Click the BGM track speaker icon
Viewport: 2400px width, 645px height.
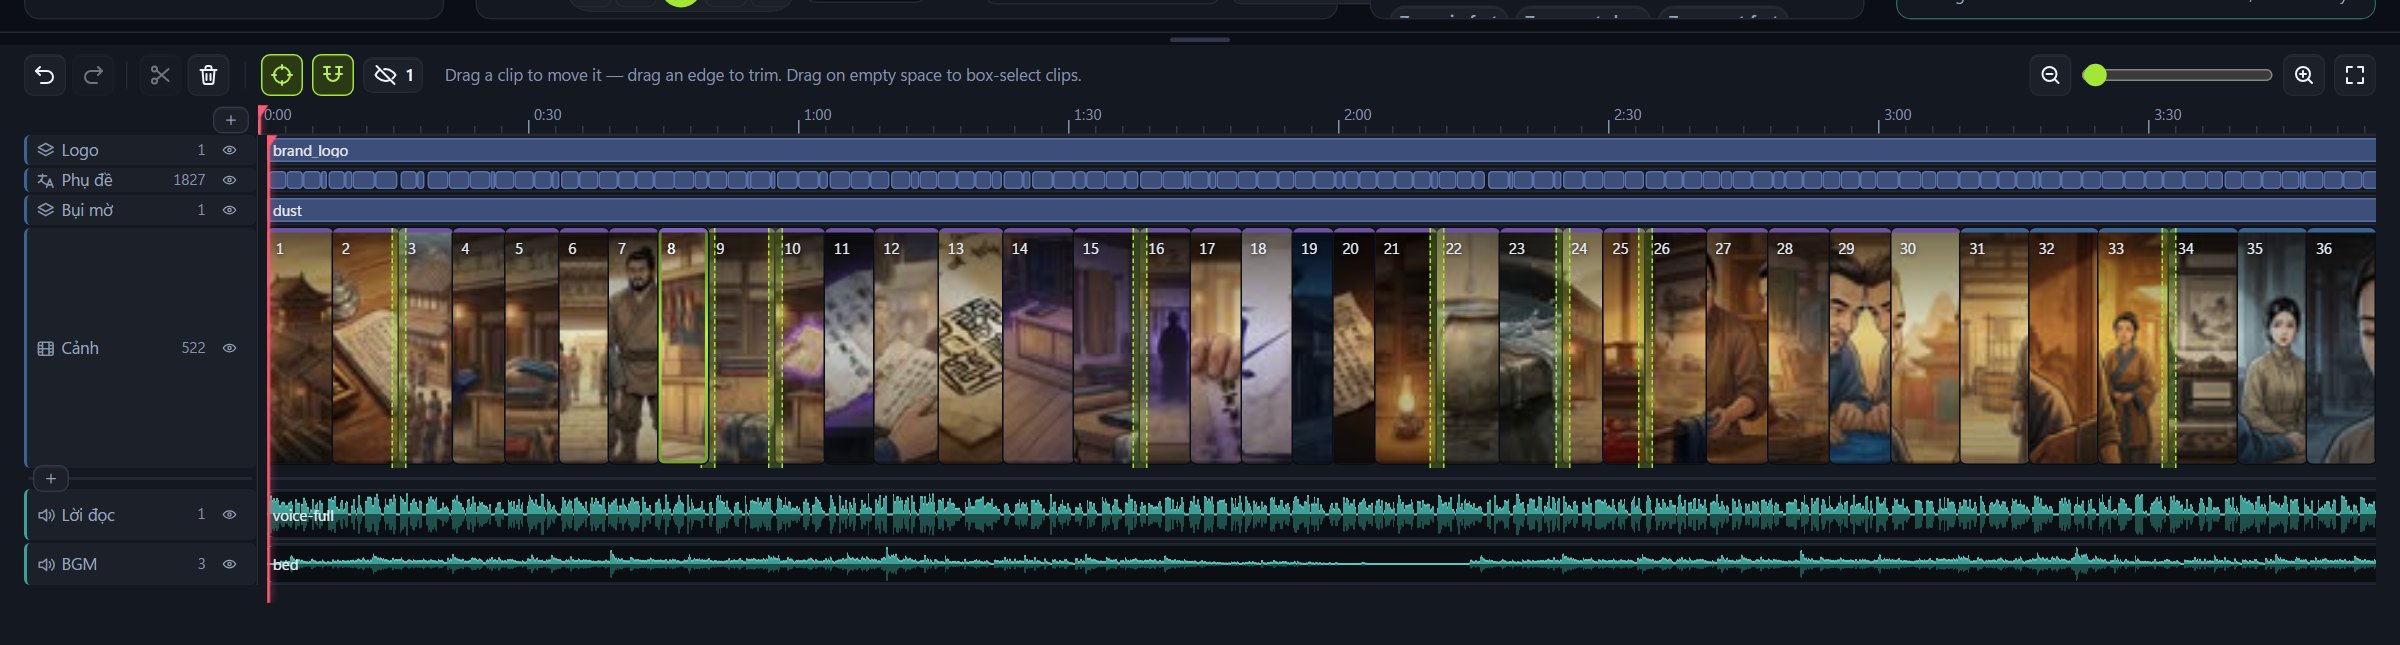point(45,564)
